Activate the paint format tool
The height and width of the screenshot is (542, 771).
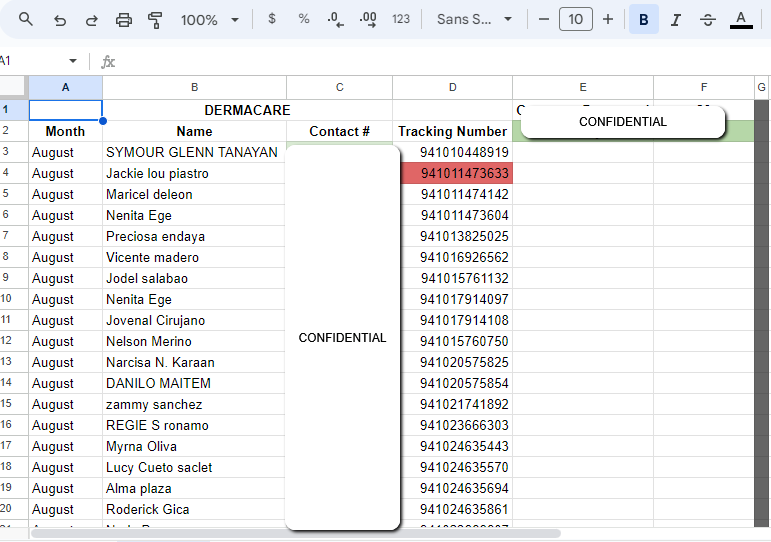tap(155, 20)
